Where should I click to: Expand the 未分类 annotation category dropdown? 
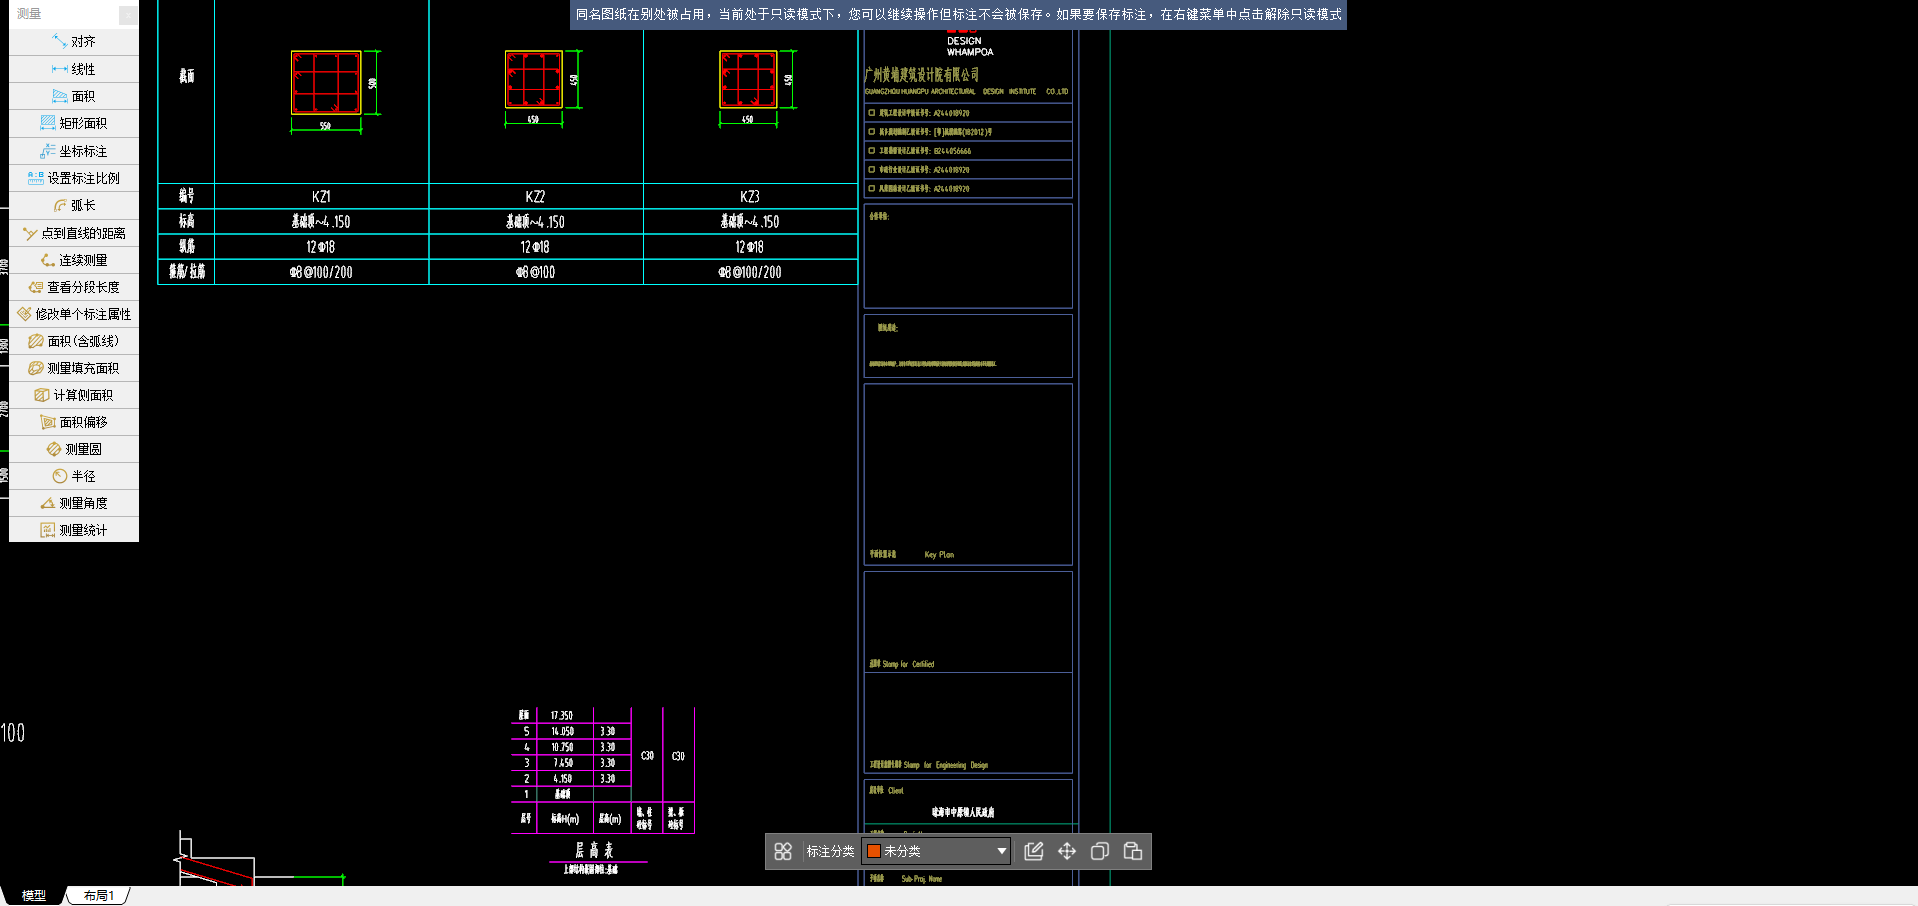(1001, 851)
